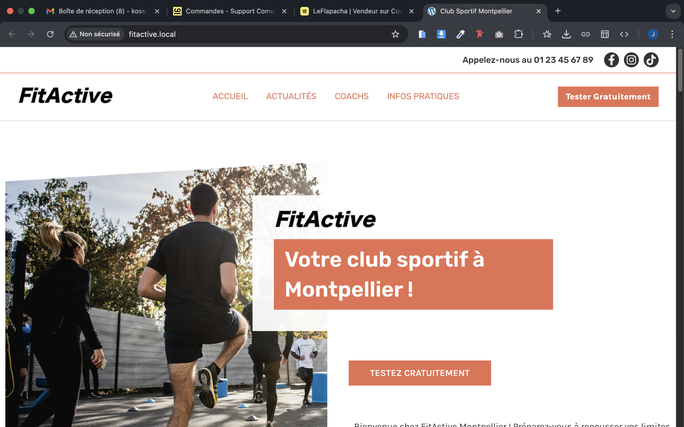Image resolution: width=684 pixels, height=427 pixels.
Task: Click the Tester Gratuitement header button
Action: [608, 96]
